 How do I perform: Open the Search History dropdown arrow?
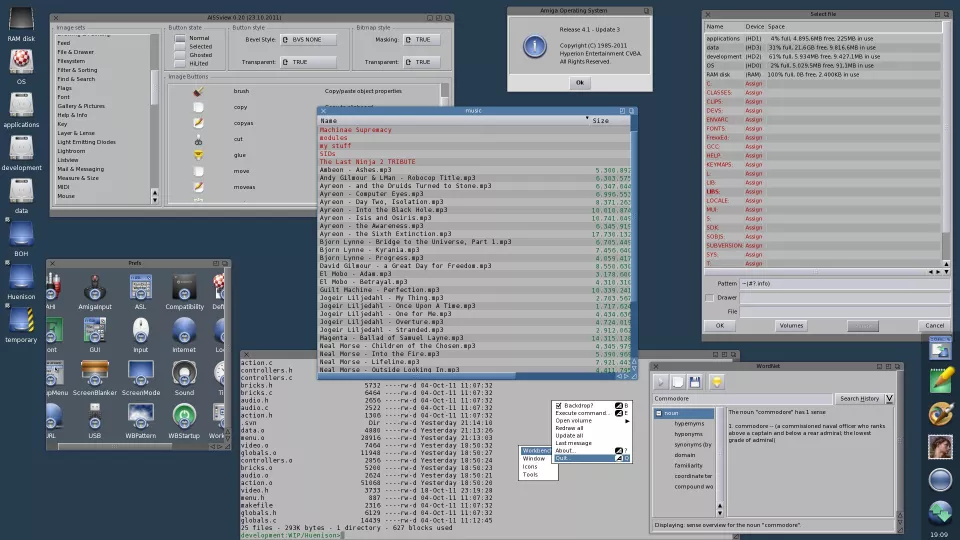click(889, 399)
